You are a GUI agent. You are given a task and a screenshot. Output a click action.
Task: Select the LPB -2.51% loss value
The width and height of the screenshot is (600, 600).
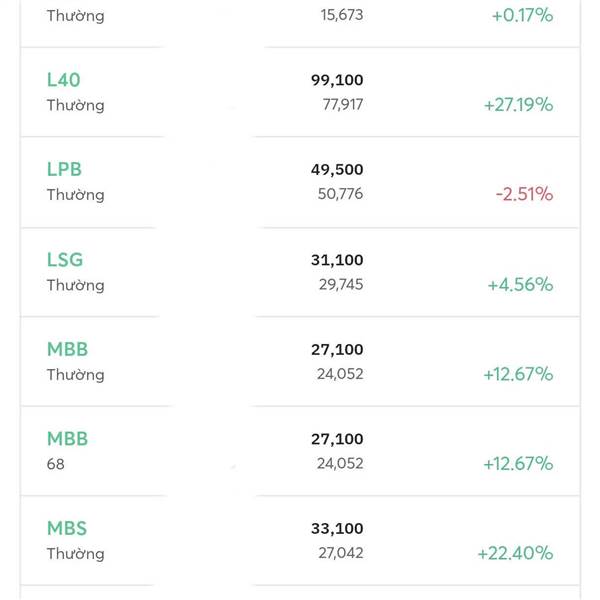pos(524,194)
